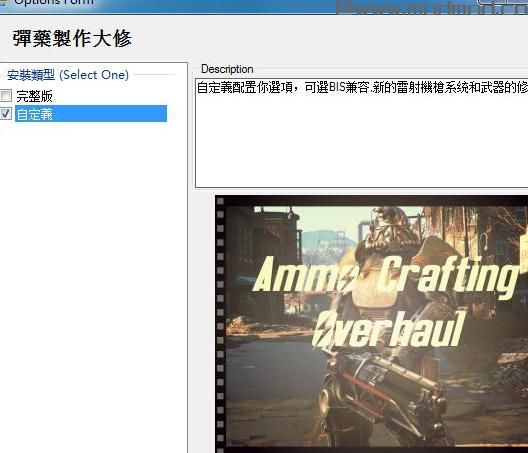Select the 完整版 option label
528x453 pixels.
(34, 96)
